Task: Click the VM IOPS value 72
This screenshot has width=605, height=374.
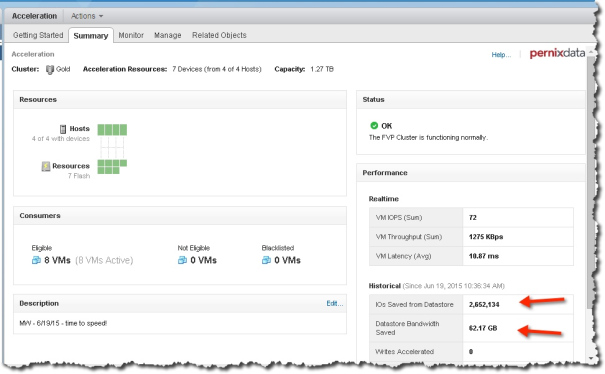Action: pyautogui.click(x=473, y=218)
